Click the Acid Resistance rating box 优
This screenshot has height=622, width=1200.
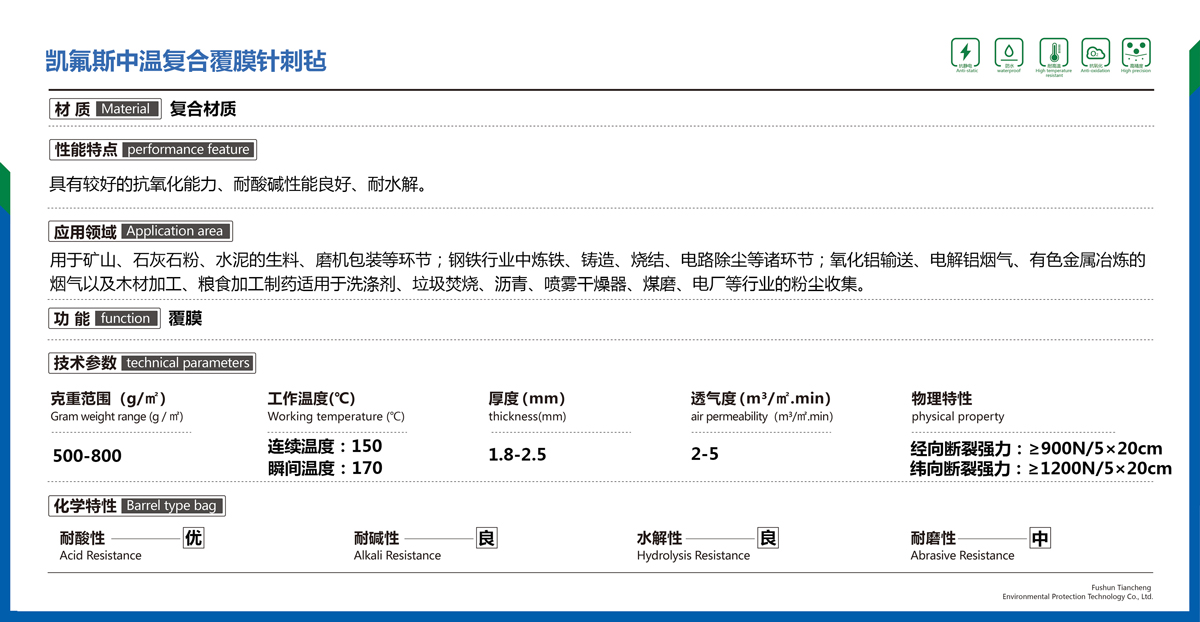point(193,538)
